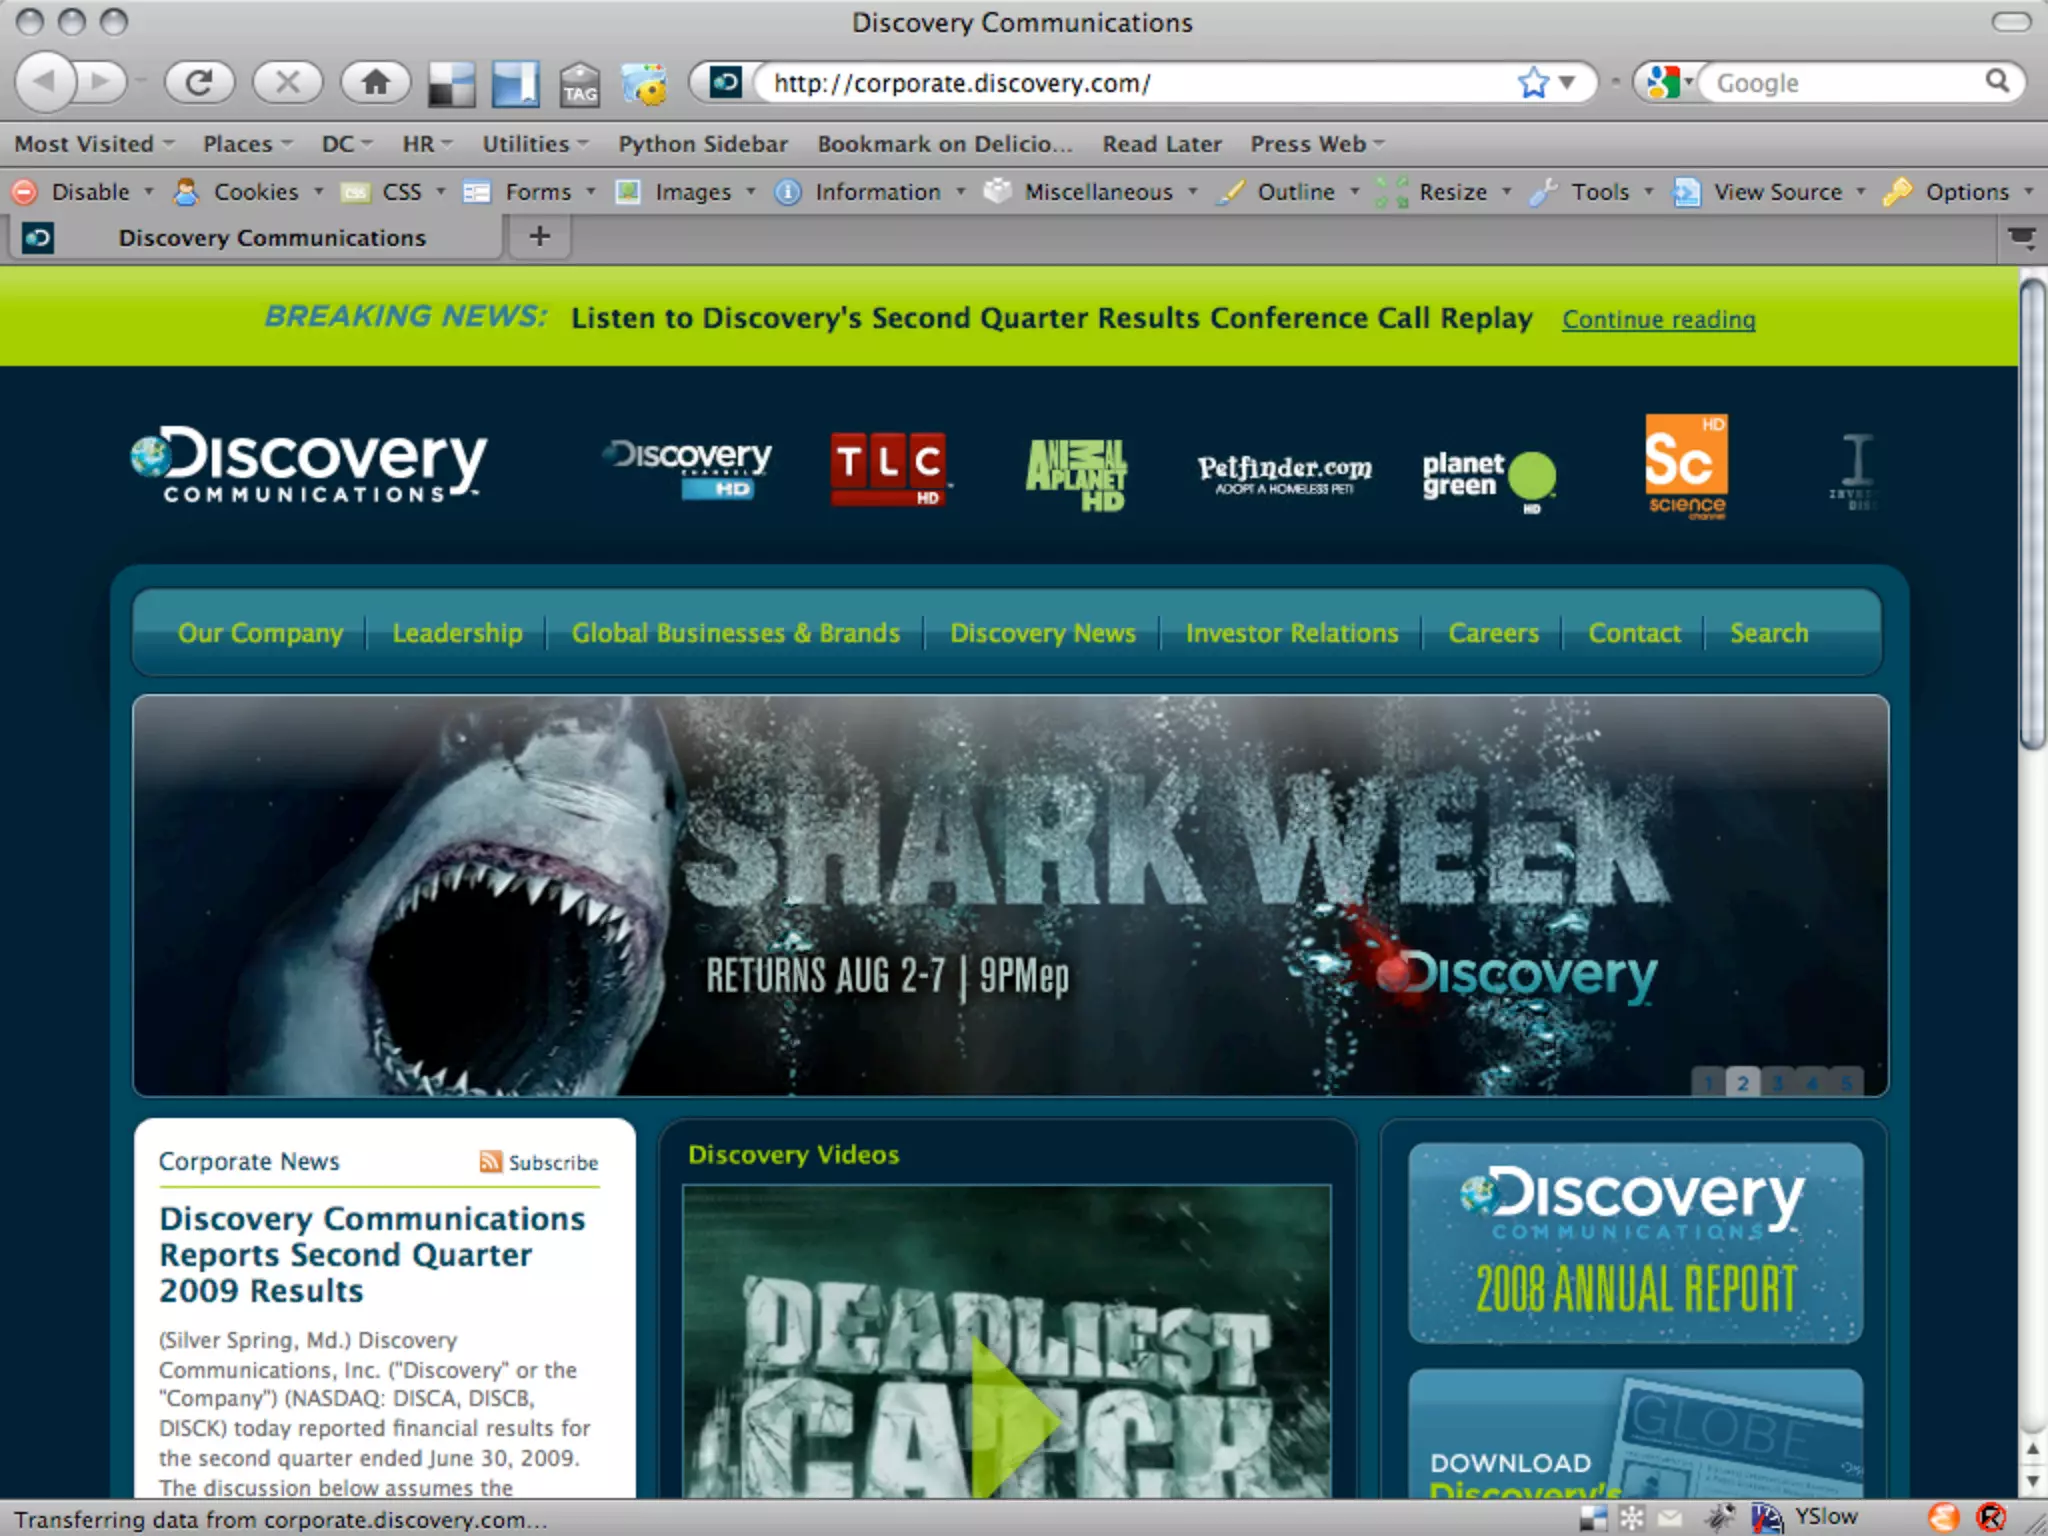Click the Subscribe RSS feed icon

point(490,1161)
